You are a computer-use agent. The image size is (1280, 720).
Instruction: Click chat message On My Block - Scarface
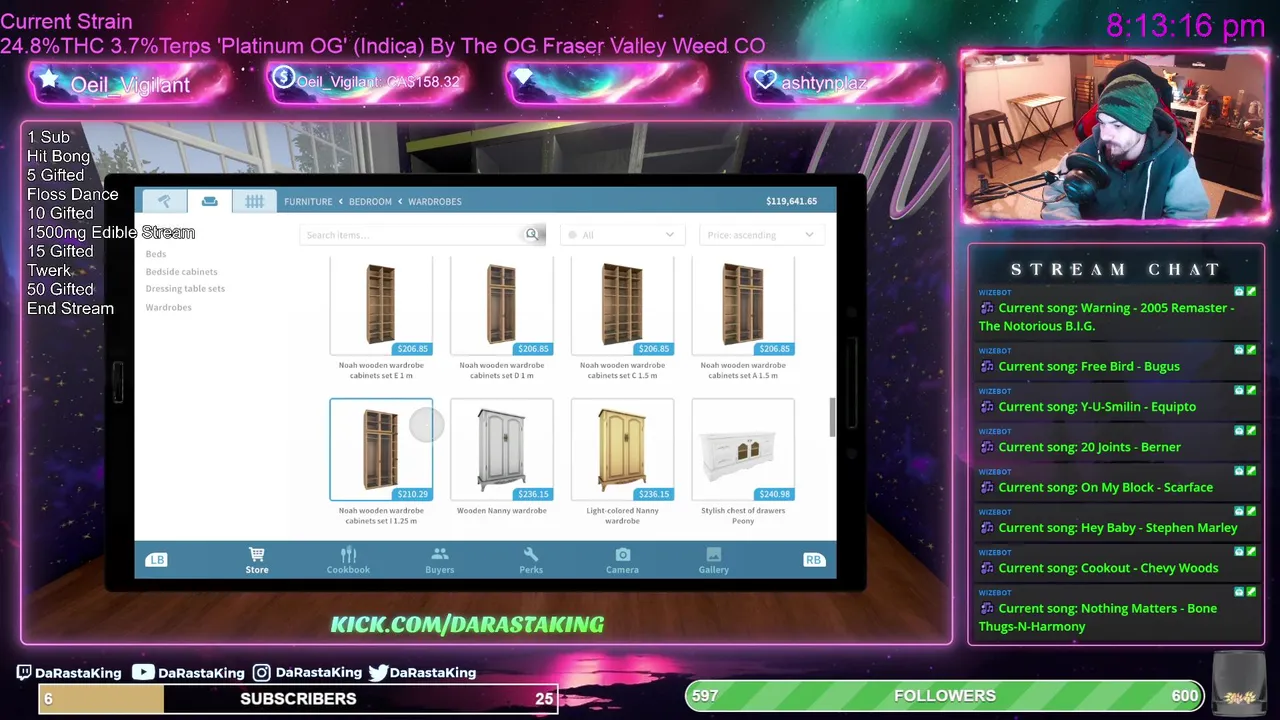[x=1105, y=487]
